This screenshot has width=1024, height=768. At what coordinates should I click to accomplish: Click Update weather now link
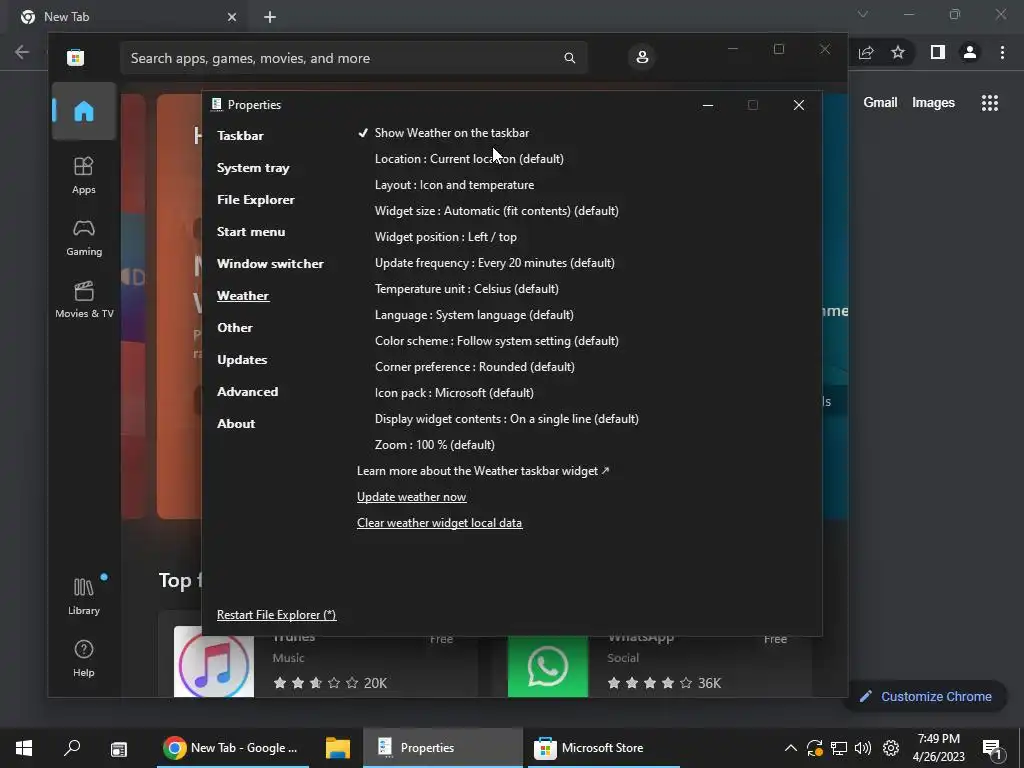[x=411, y=497]
